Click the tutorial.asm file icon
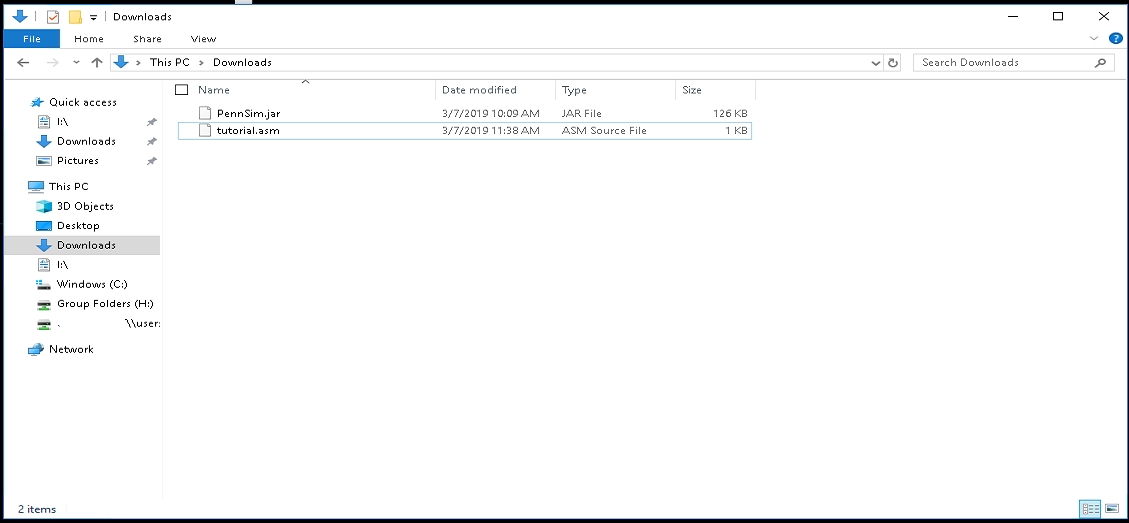This screenshot has height=523, width=1129. pos(204,131)
